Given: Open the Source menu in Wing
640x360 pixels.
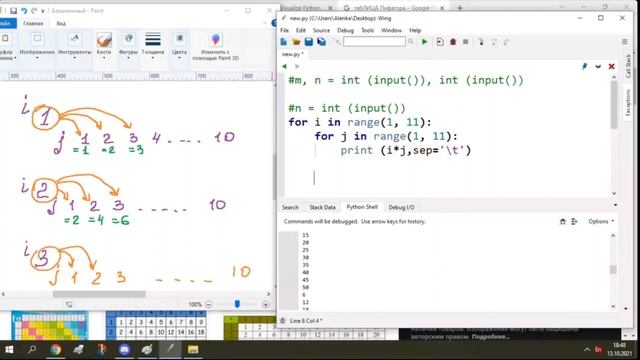Looking at the screenshot, I should [x=321, y=30].
